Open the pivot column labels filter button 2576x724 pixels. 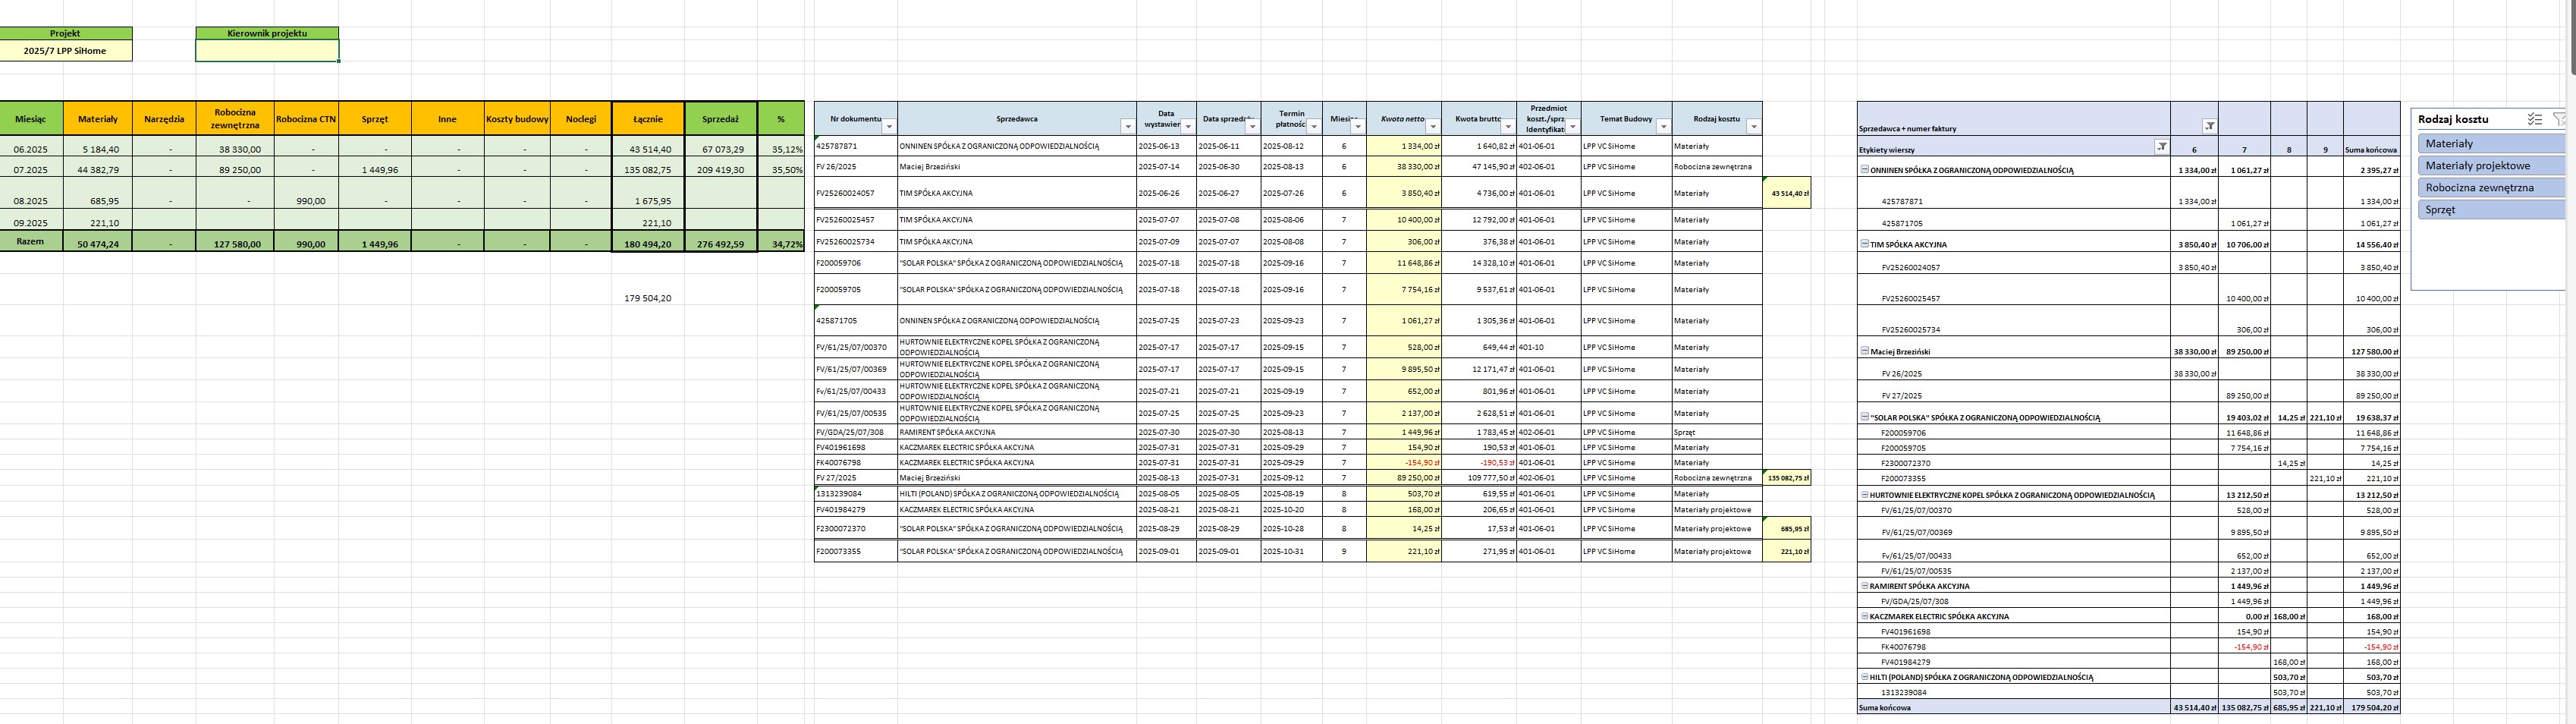coord(2209,126)
